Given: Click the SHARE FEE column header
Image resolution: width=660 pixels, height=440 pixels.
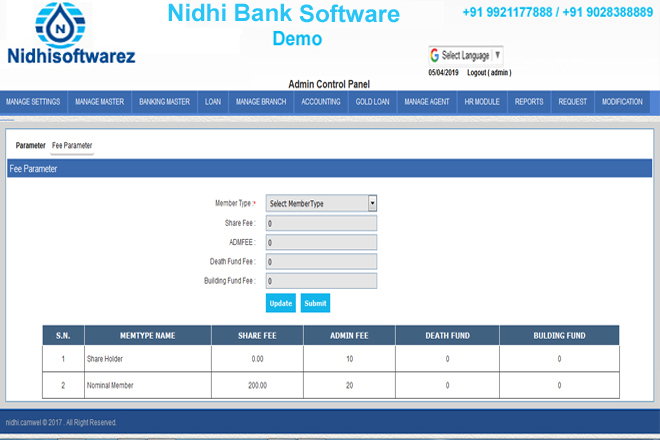Looking at the screenshot, I should pos(257,336).
